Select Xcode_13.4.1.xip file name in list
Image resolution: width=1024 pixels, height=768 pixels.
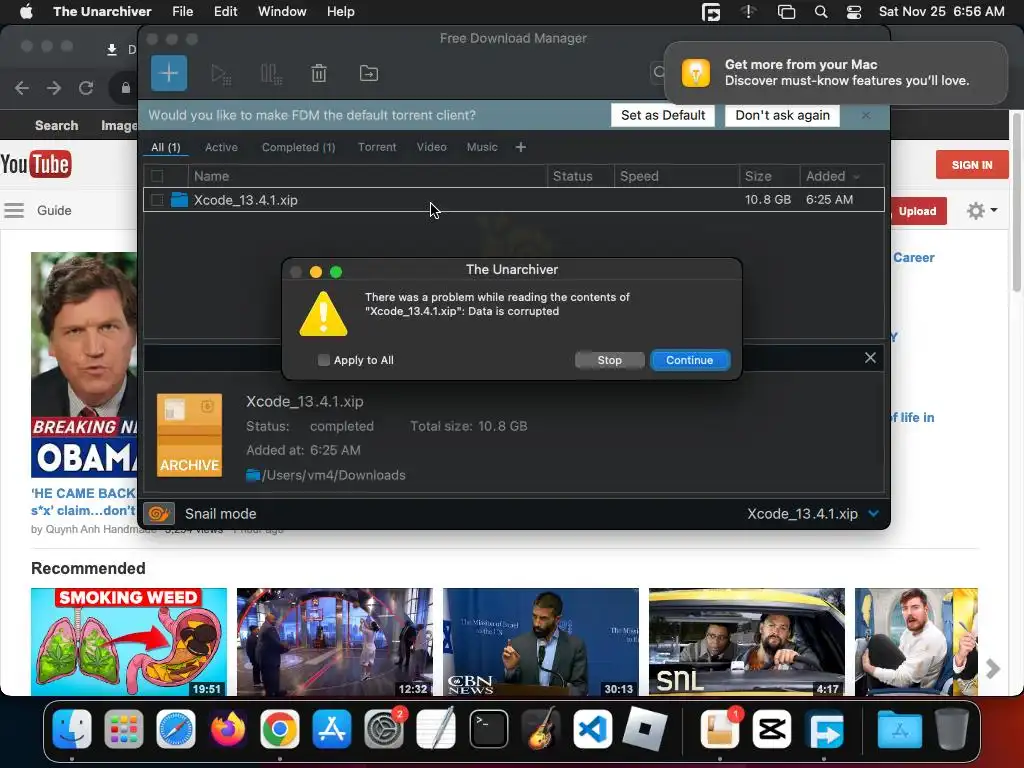coord(246,200)
